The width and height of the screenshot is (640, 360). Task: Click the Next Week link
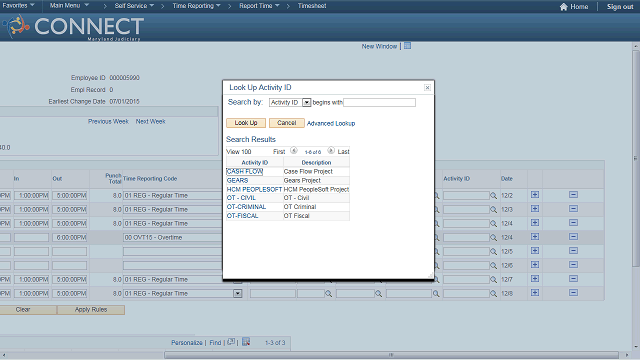pyautogui.click(x=151, y=121)
